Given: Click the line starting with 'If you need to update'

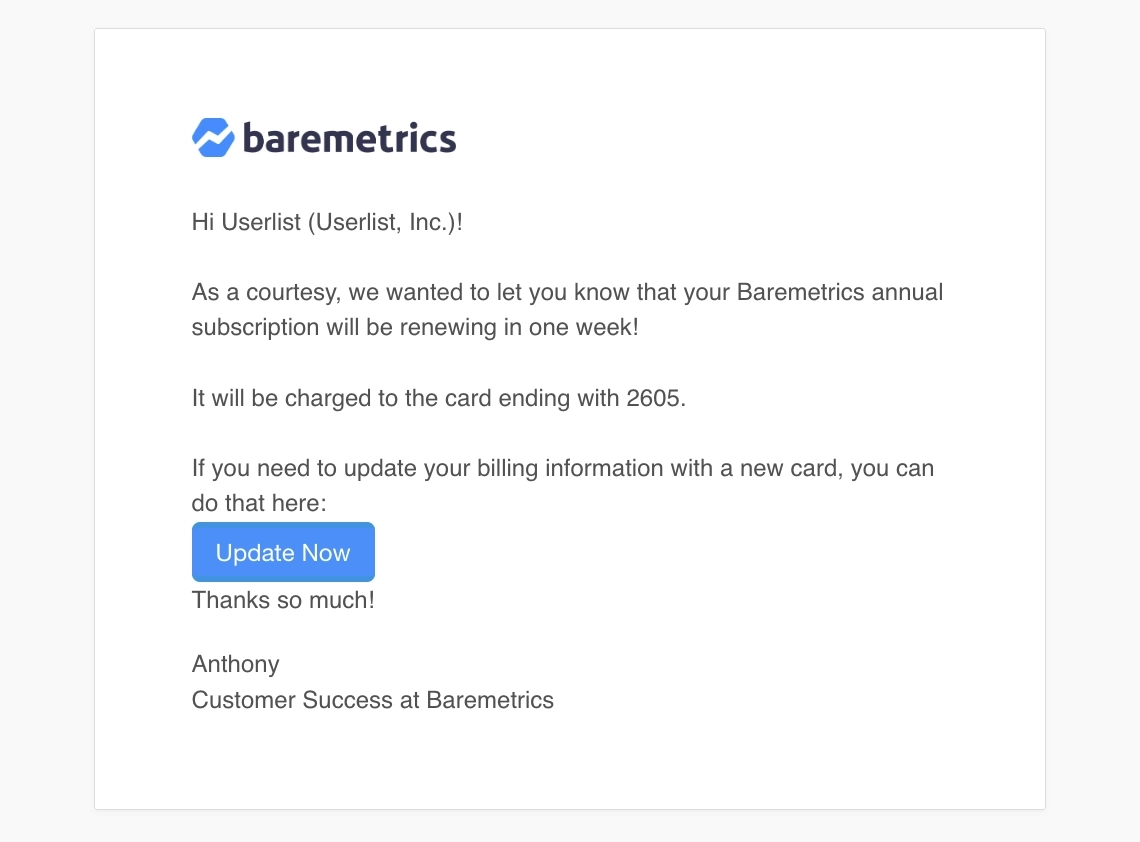Looking at the screenshot, I should coord(562,467).
